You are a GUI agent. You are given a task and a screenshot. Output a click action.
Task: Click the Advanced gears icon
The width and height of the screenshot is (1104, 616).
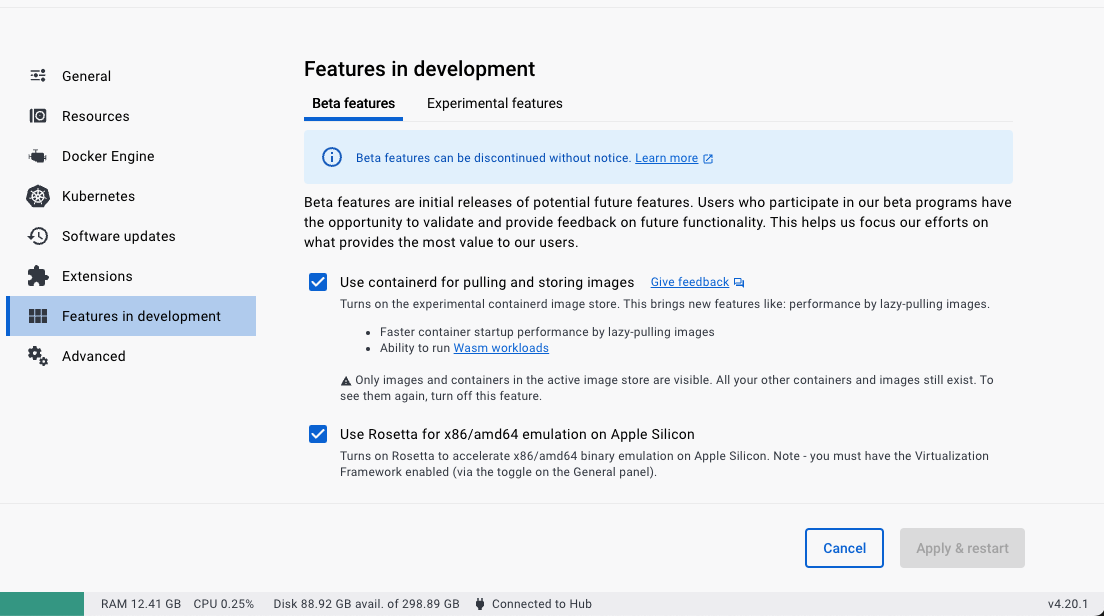tap(38, 356)
